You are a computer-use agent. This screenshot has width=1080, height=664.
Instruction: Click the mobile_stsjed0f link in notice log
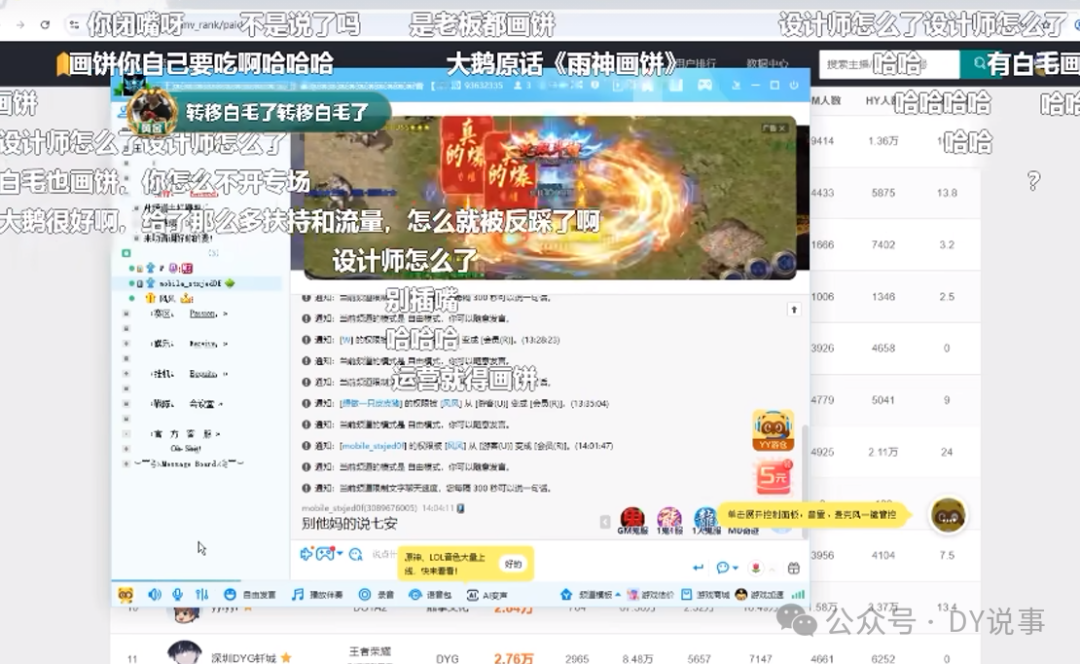click(x=373, y=446)
